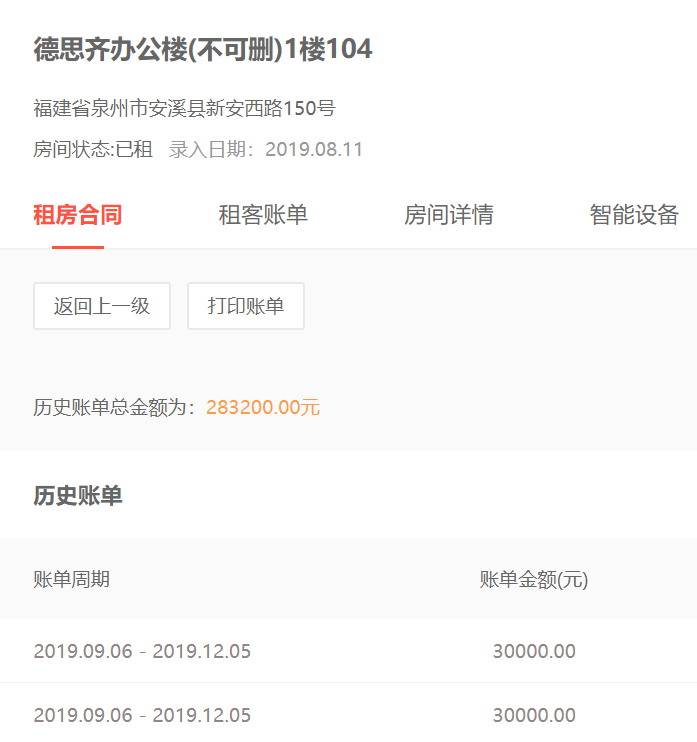This screenshot has height=742, width=697.
Task: Click the 历史账单总金额为 label
Action: coord(114,407)
